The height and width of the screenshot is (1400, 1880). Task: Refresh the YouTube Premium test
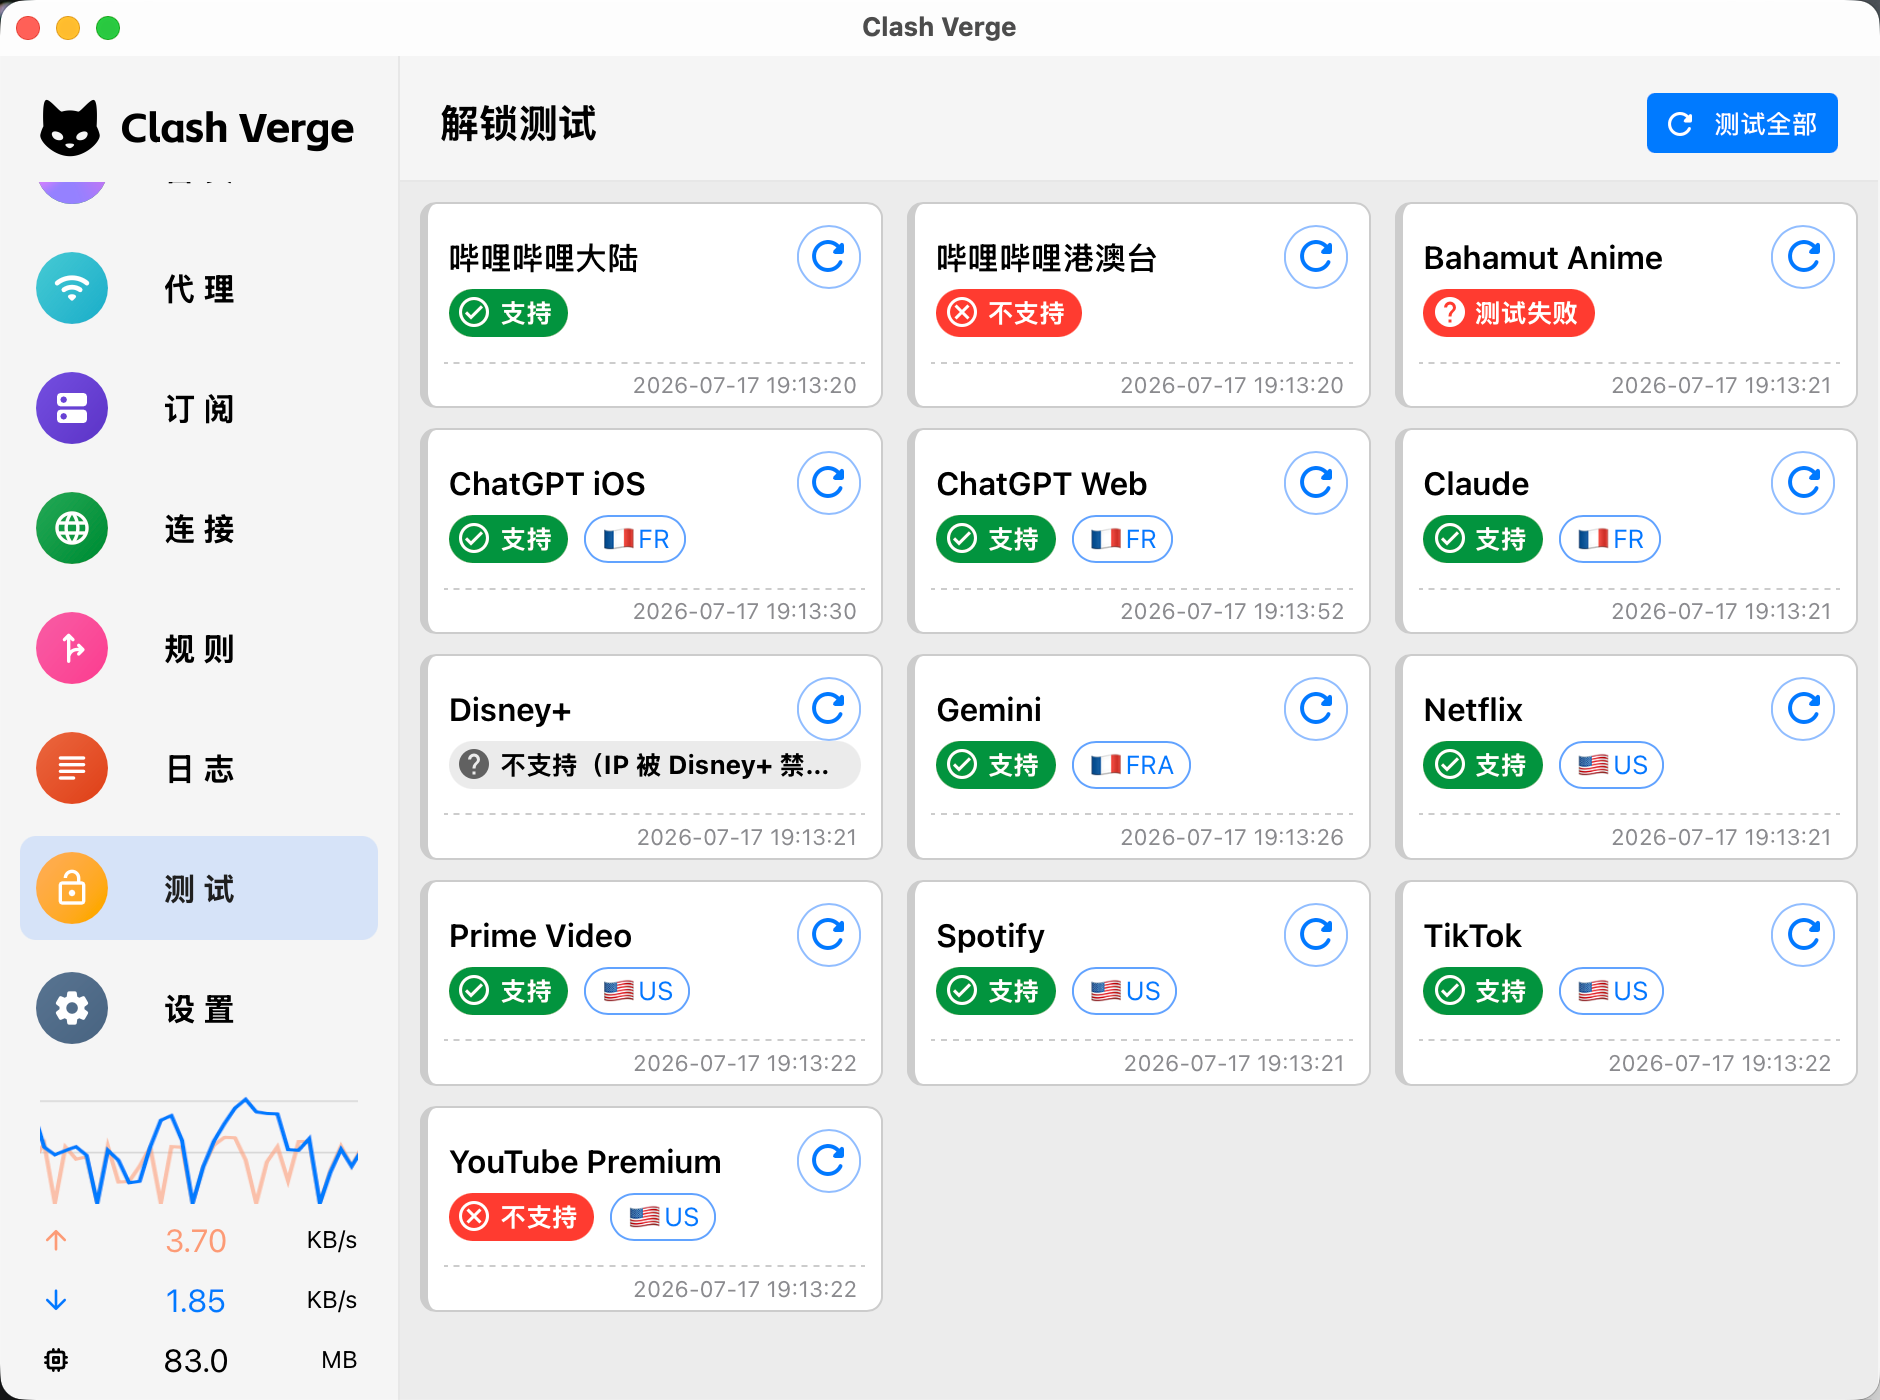click(828, 1161)
